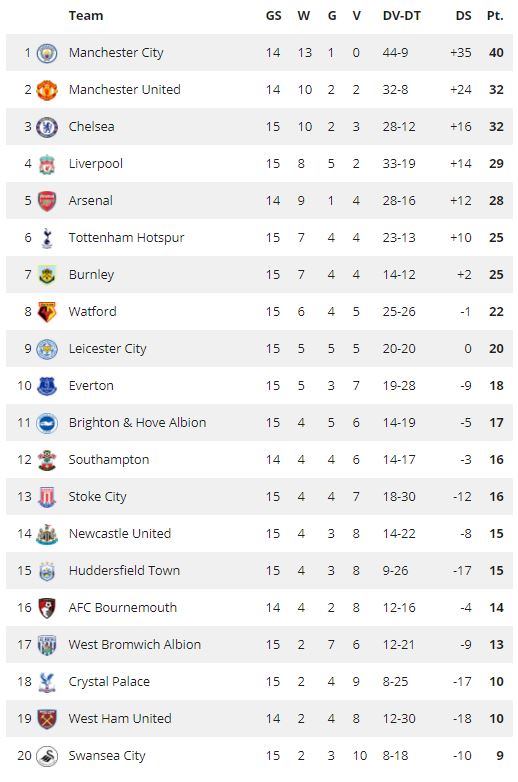Viewport: 518px width, 782px height.
Task: Click the Chelsea club crest
Action: [x=47, y=127]
